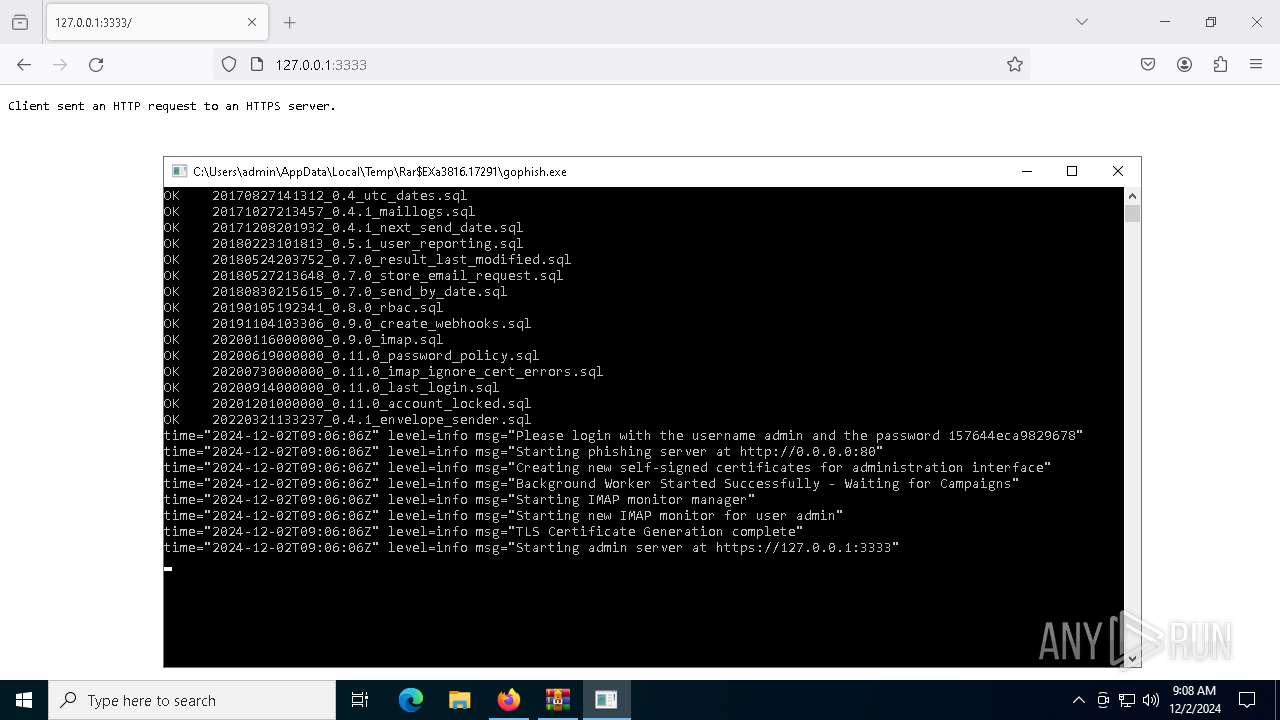Click the 0.9.0_create_webhooks.sql line
Screen dimensions: 1280x720
click(347, 324)
